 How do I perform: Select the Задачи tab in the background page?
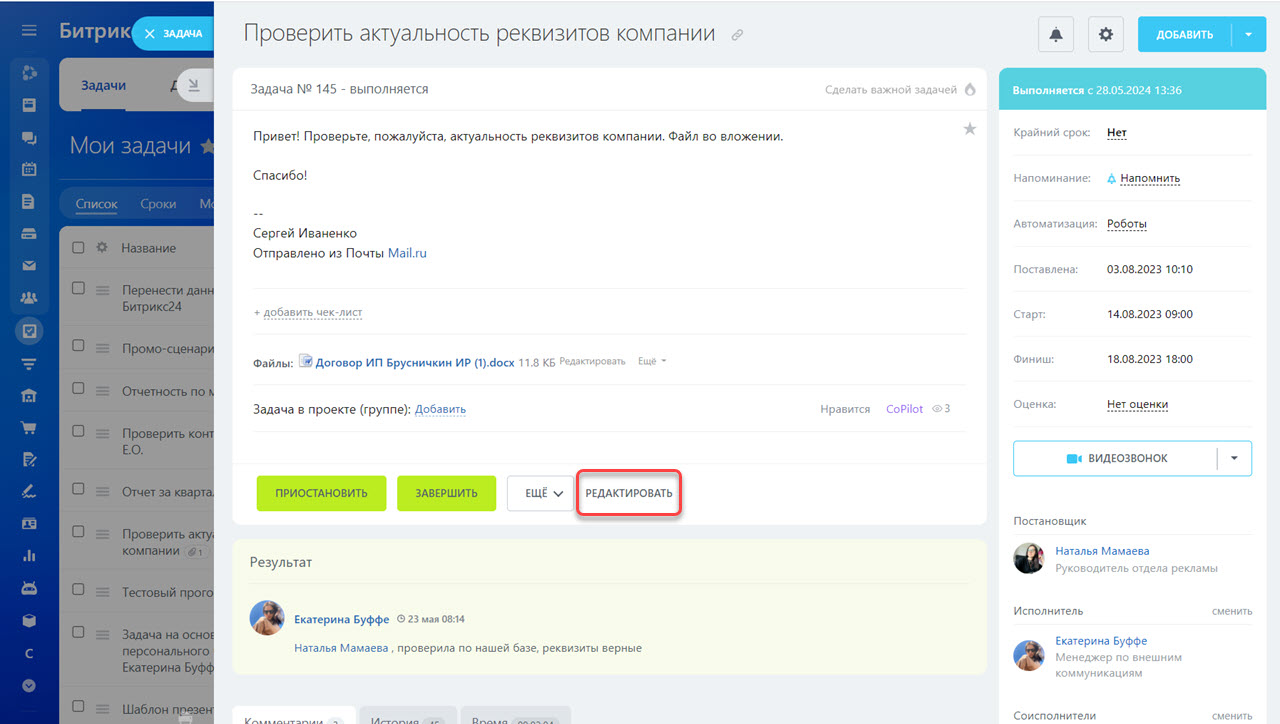click(103, 85)
